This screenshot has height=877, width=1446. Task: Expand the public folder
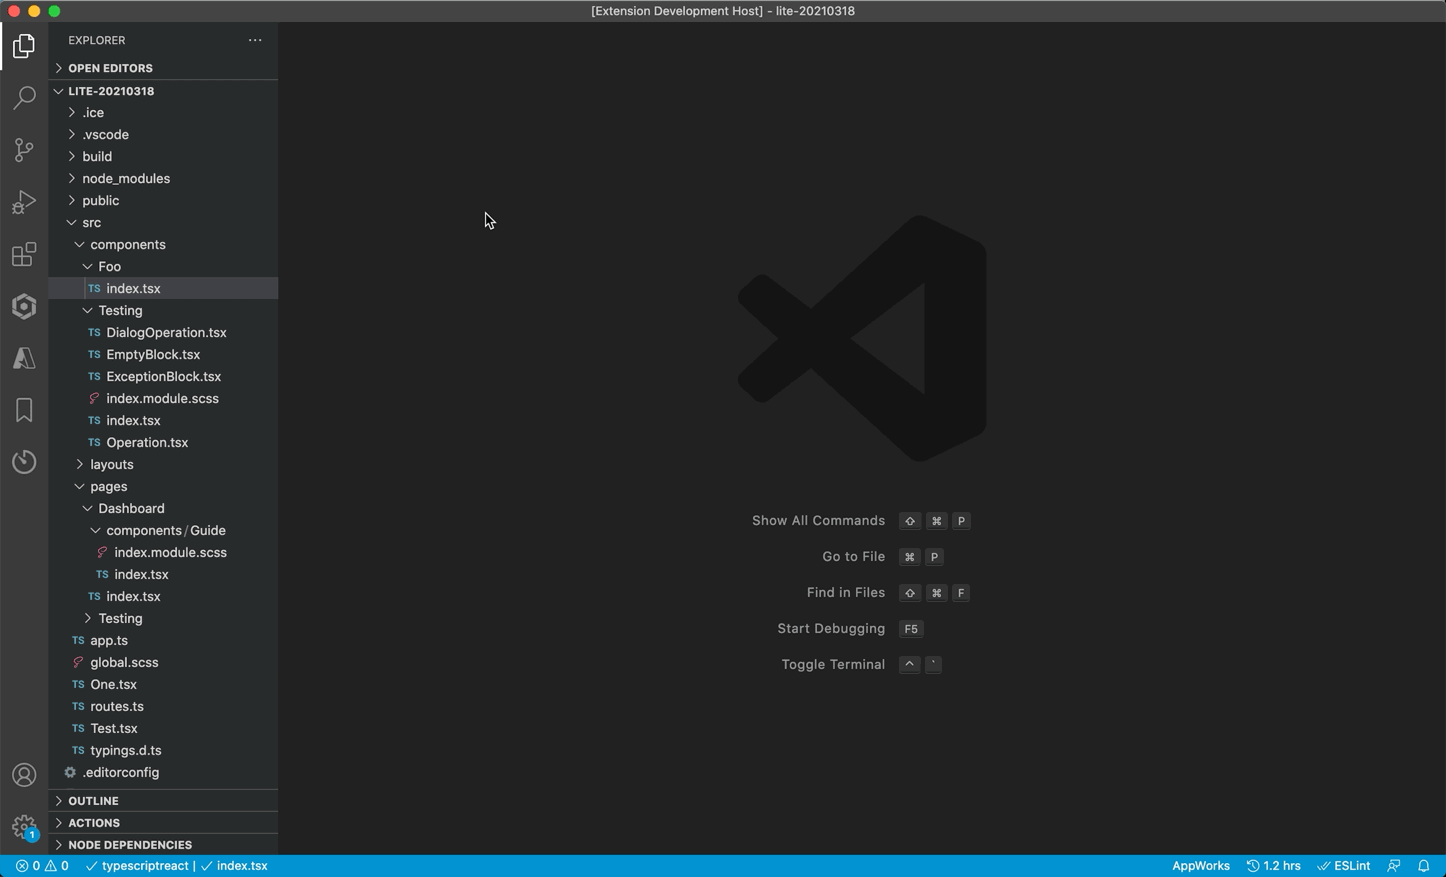[163, 201]
